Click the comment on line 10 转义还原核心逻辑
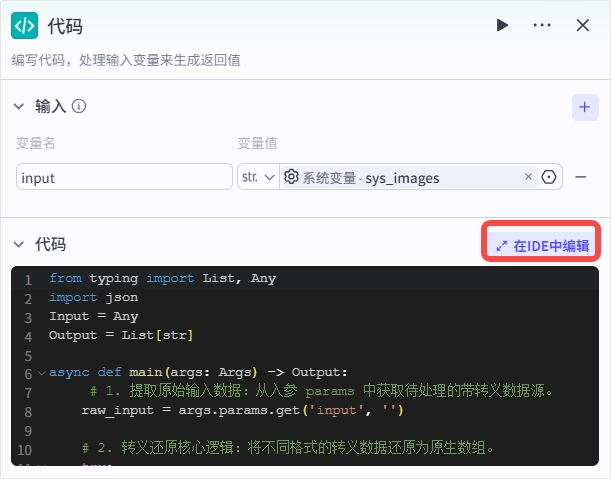This screenshot has width=611, height=479. (288, 447)
